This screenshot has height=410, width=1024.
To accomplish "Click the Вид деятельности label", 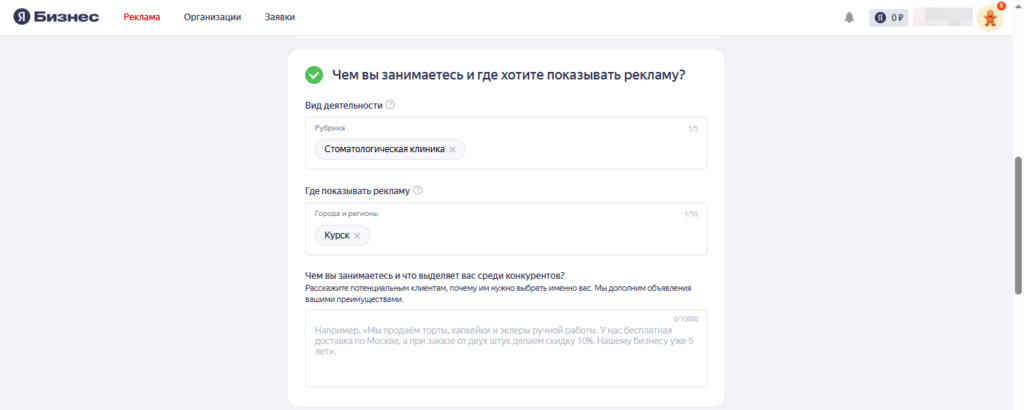I will 344,105.
